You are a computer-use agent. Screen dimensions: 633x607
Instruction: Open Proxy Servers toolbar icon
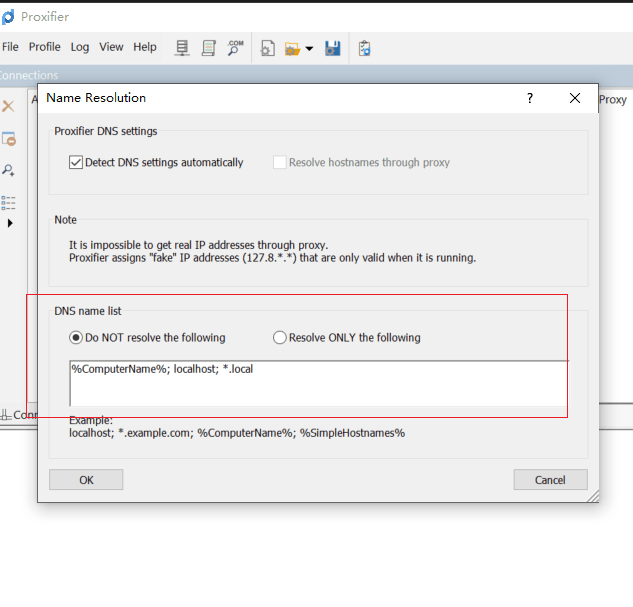(182, 48)
